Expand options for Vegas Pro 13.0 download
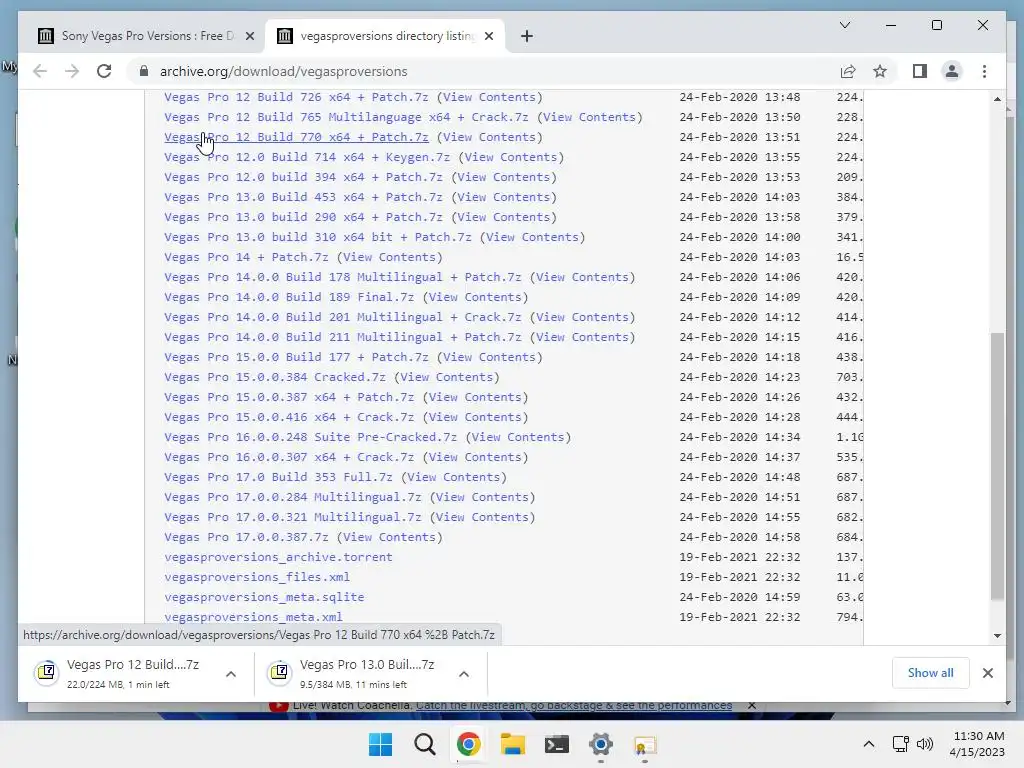The width and height of the screenshot is (1024, 768). 464,674
